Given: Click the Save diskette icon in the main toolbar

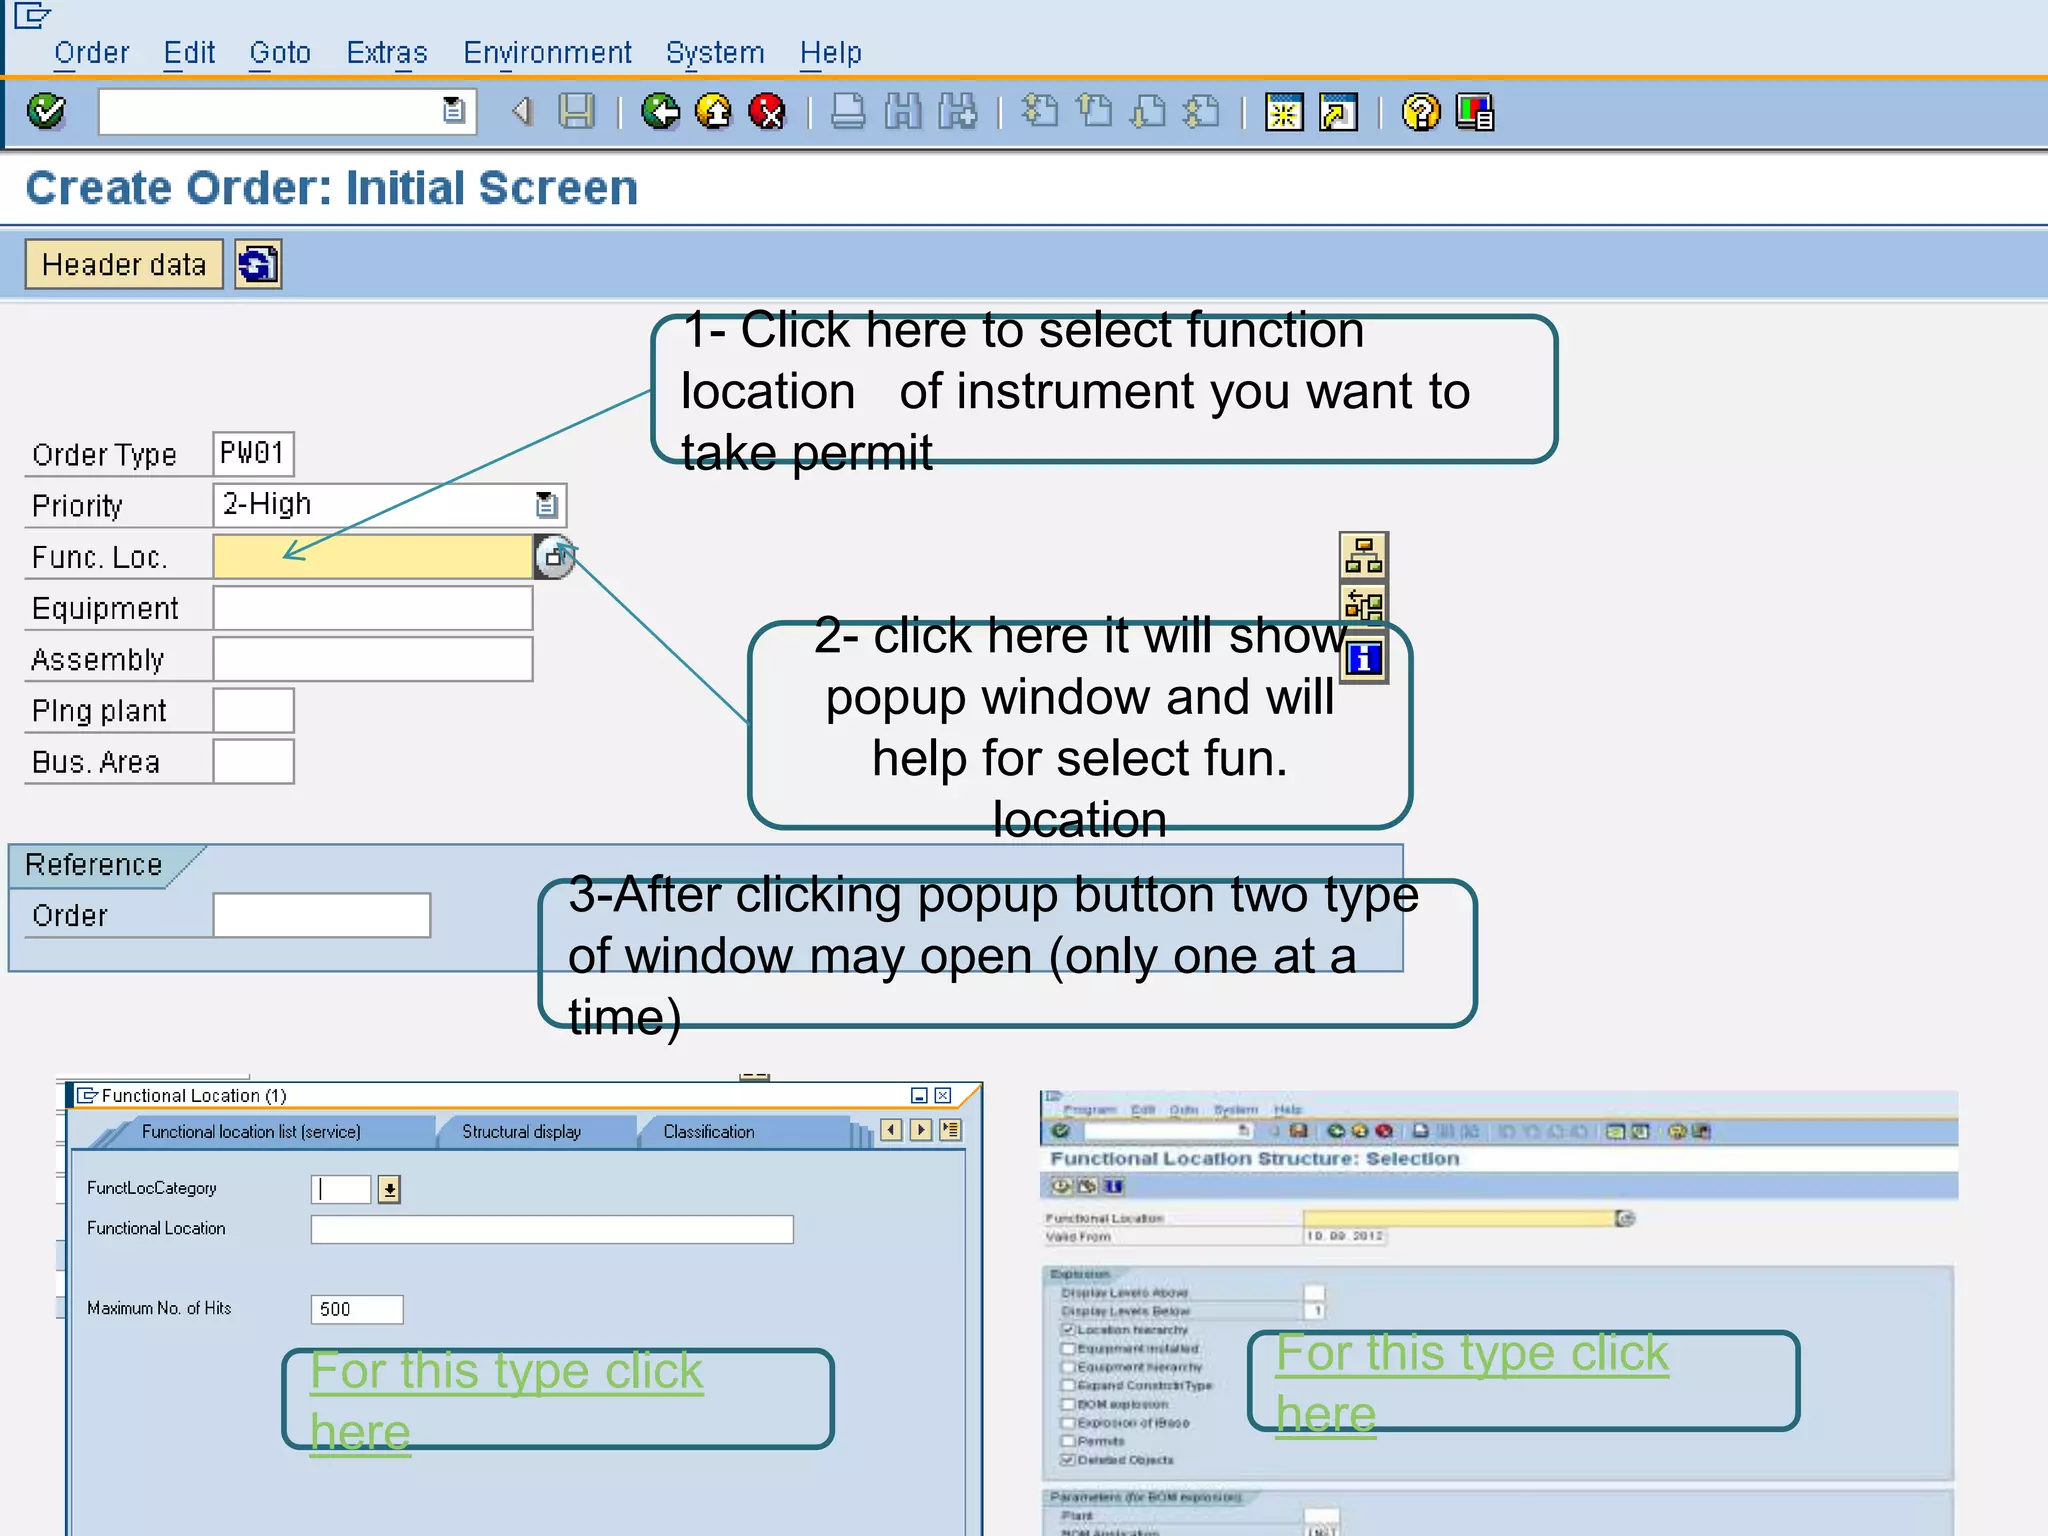Looking at the screenshot, I should (576, 111).
